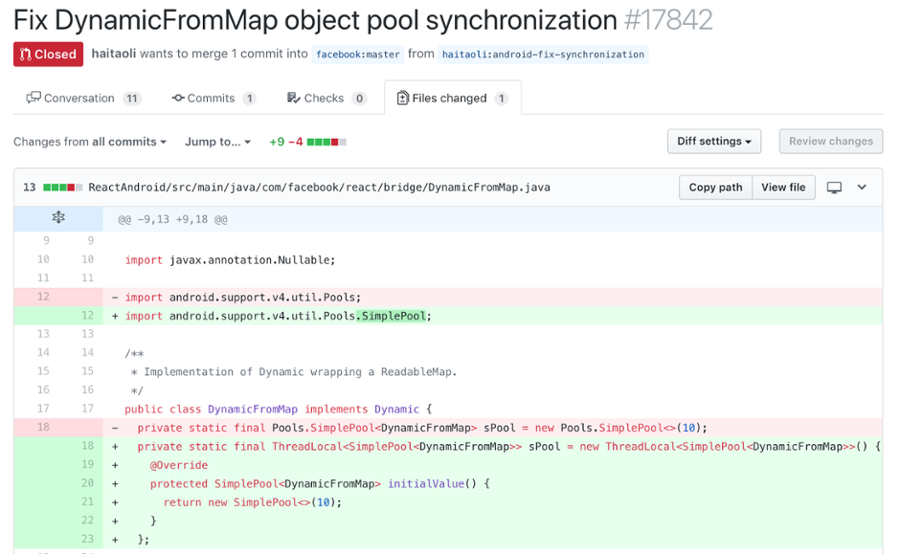This screenshot has width=900, height=554.
Task: Click the Checks tab checklist icon
Action: tap(293, 98)
